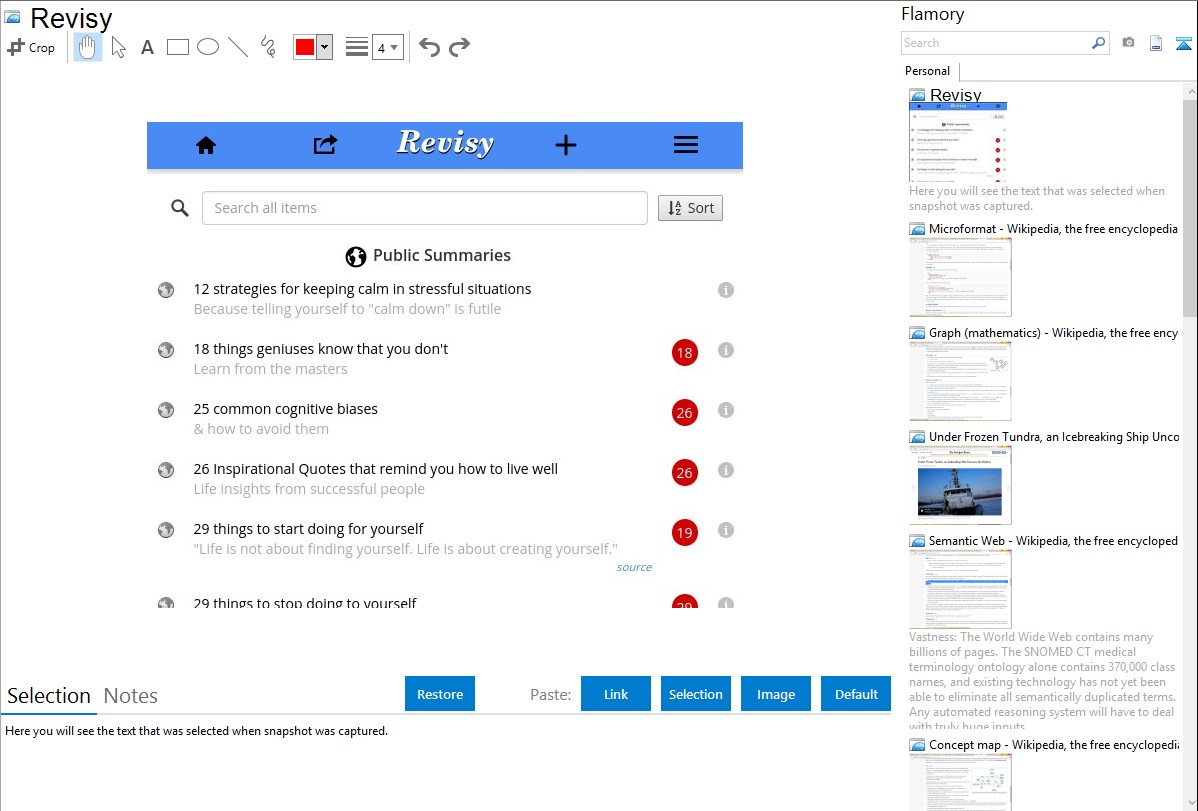Open the Revisy snapshot thumbnail

(958, 142)
